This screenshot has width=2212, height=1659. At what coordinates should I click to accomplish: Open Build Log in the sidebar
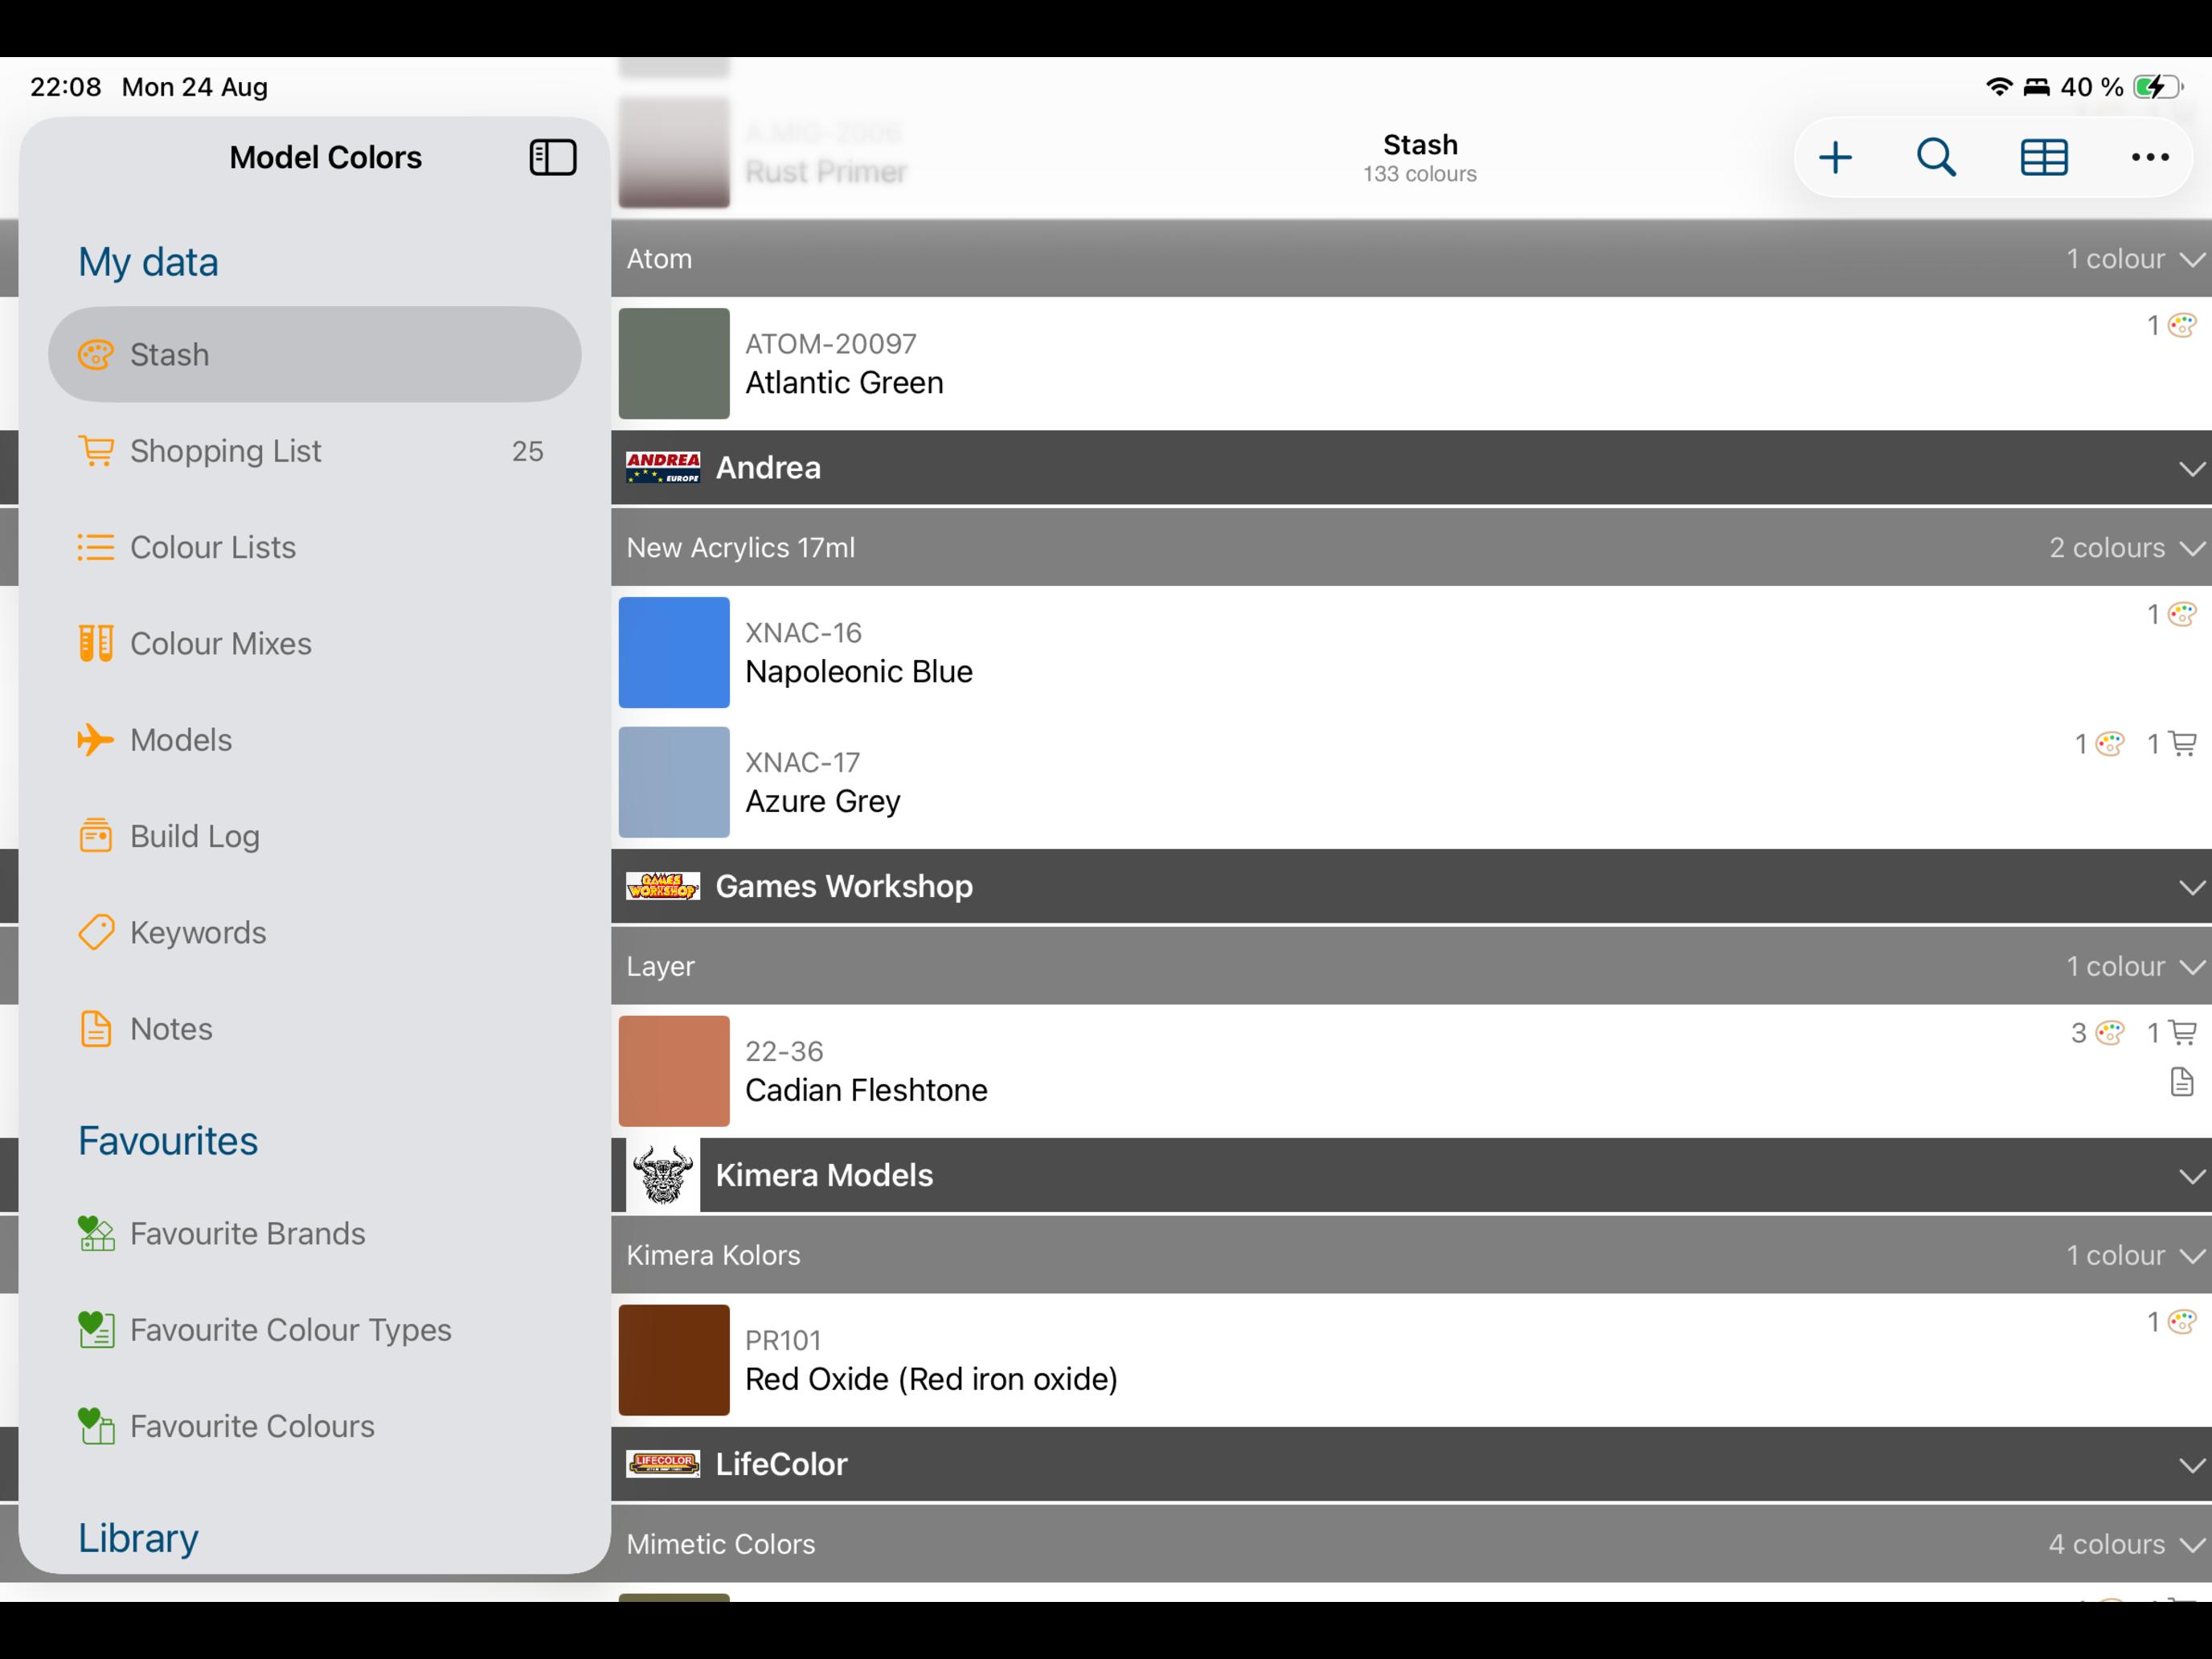click(x=314, y=836)
